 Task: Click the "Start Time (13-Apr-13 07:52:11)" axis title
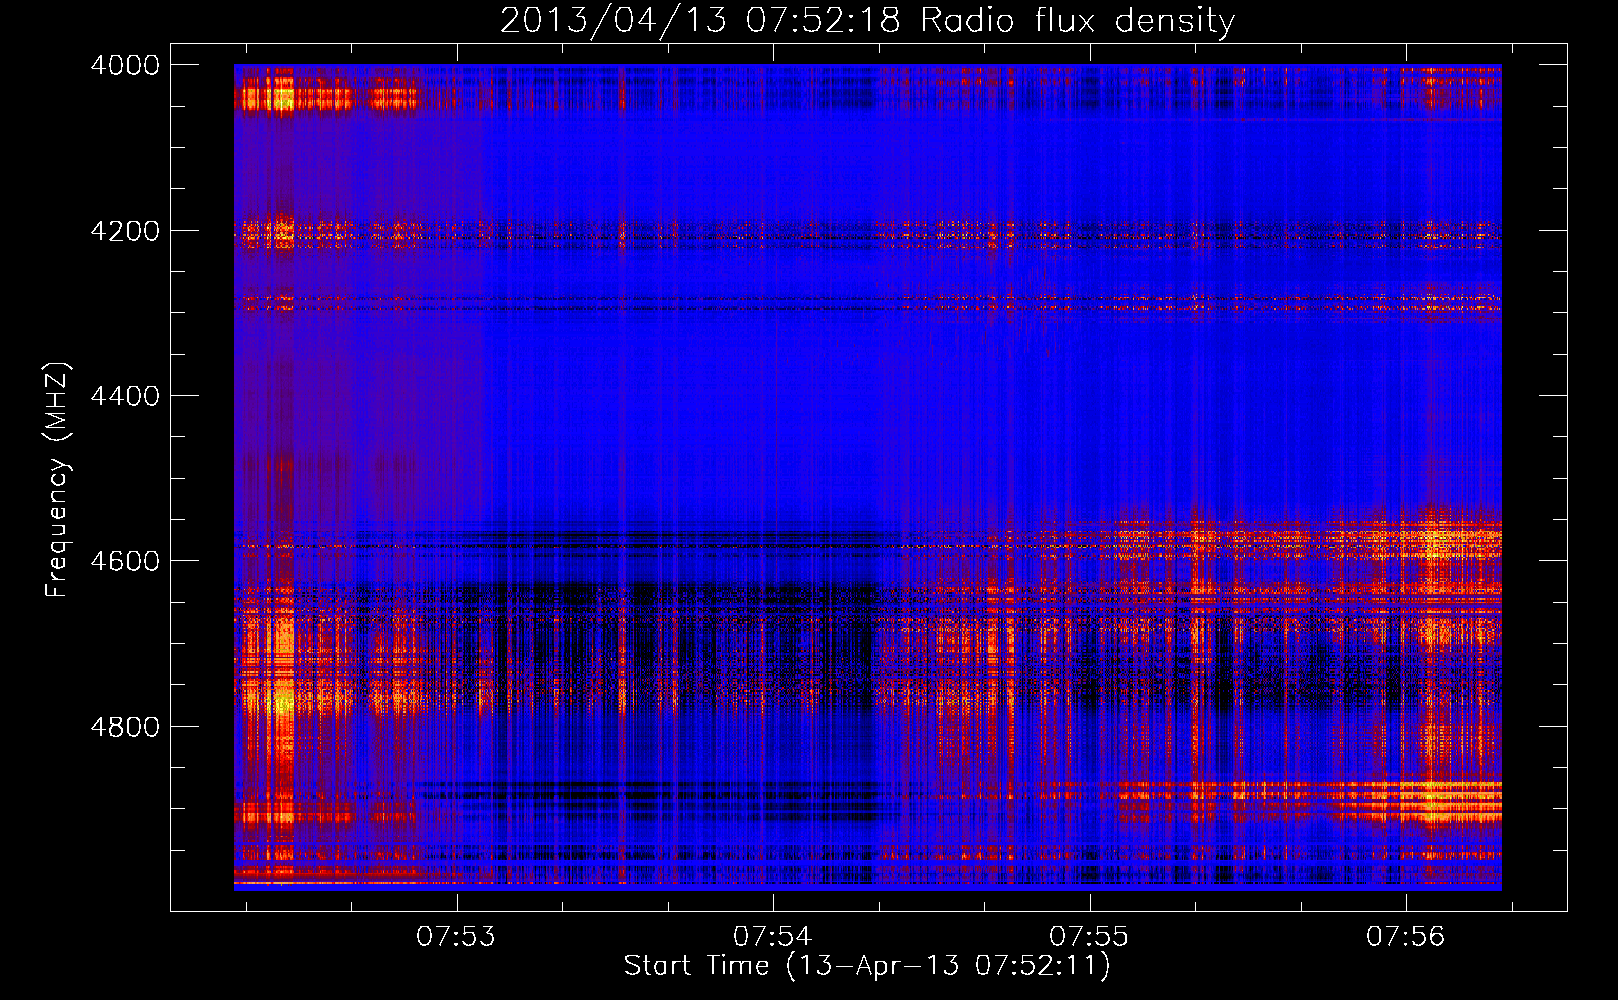pyautogui.click(x=867, y=966)
